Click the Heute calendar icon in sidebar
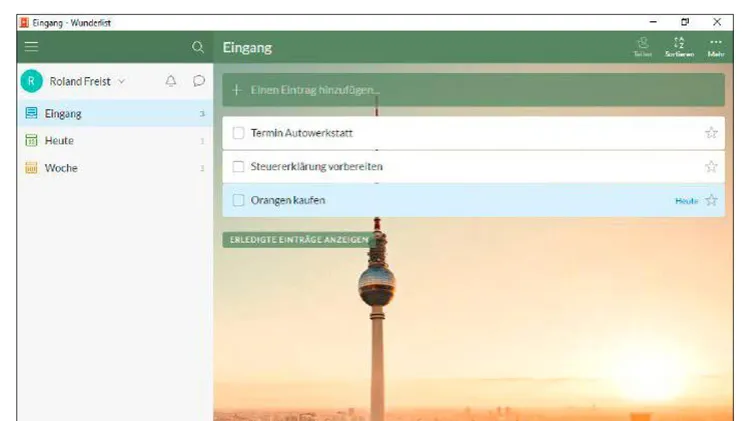Image resolution: width=750 pixels, height=421 pixels. click(31, 140)
